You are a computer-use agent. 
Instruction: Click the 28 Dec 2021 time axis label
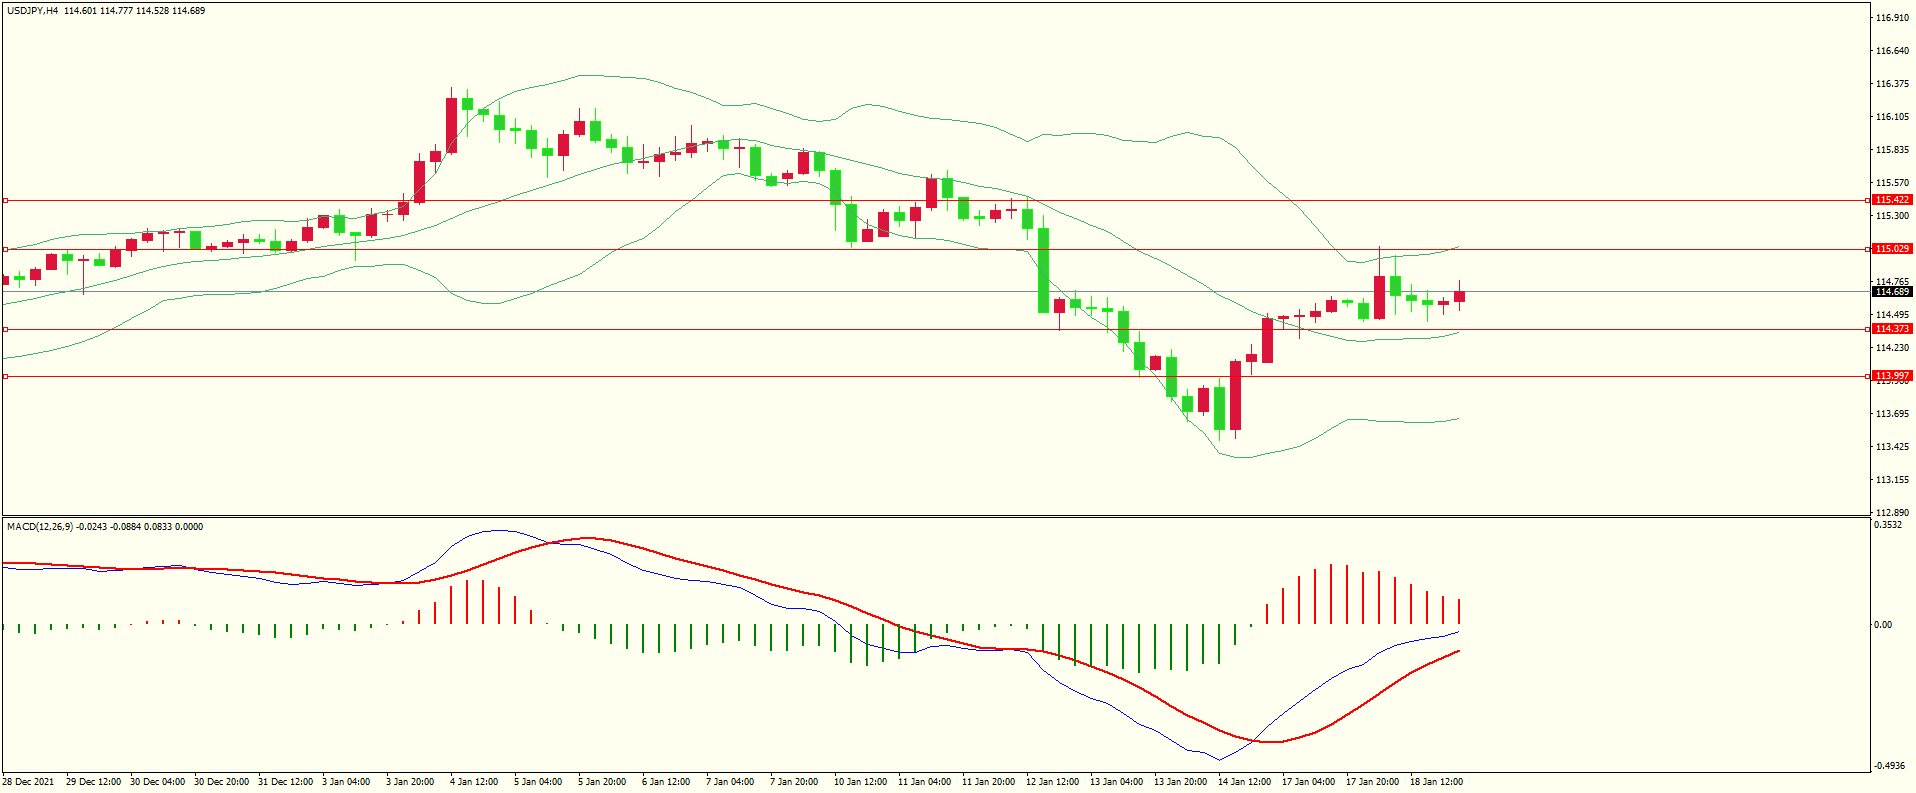point(28,782)
